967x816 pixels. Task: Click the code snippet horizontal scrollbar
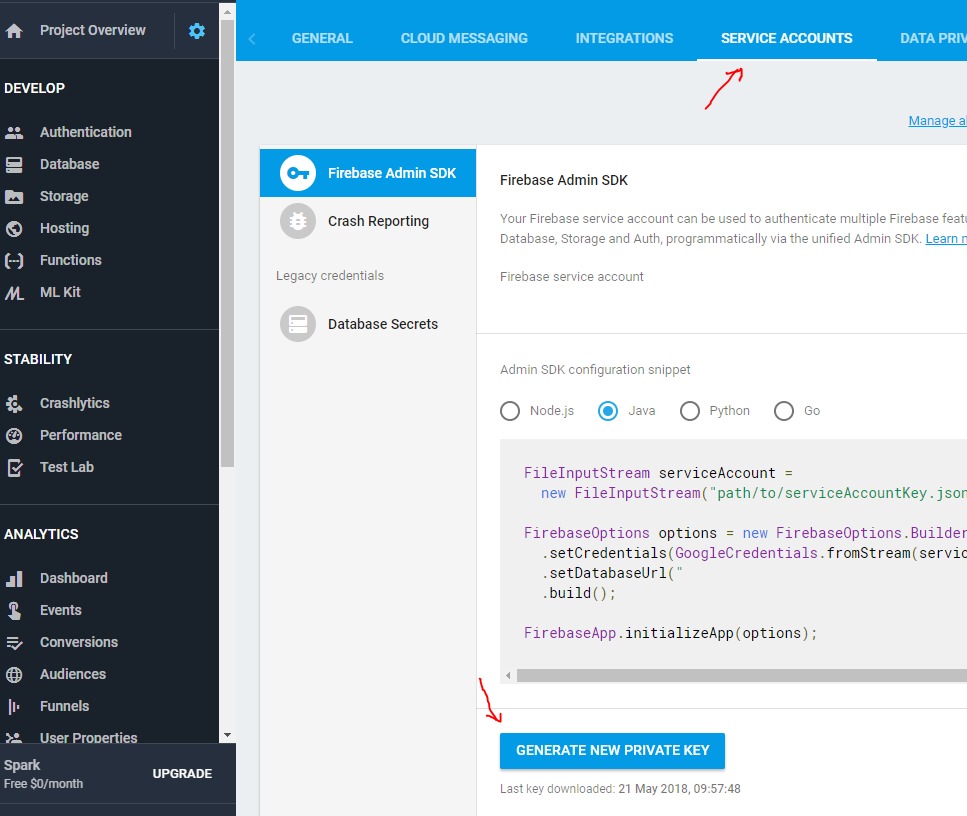(741, 675)
